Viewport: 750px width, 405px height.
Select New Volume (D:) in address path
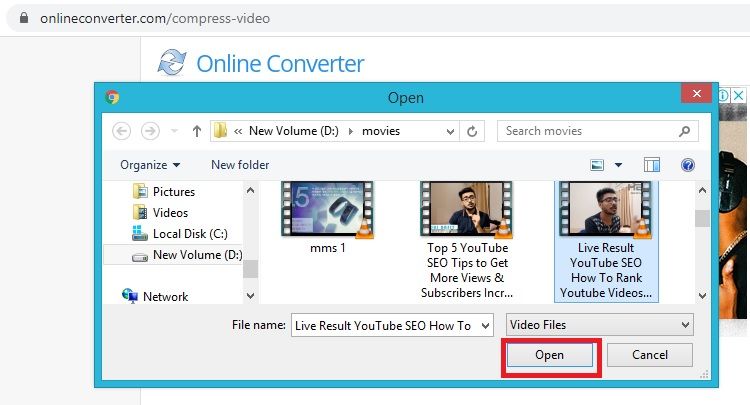point(294,131)
